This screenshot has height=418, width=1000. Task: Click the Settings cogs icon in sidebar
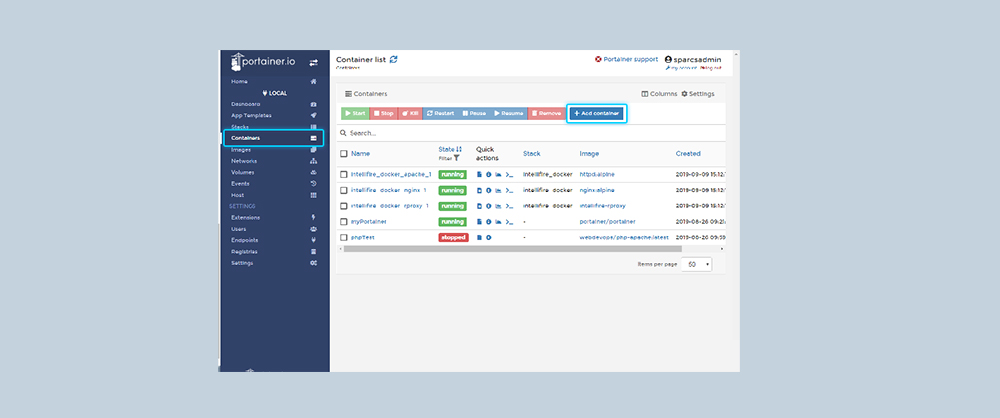point(313,263)
